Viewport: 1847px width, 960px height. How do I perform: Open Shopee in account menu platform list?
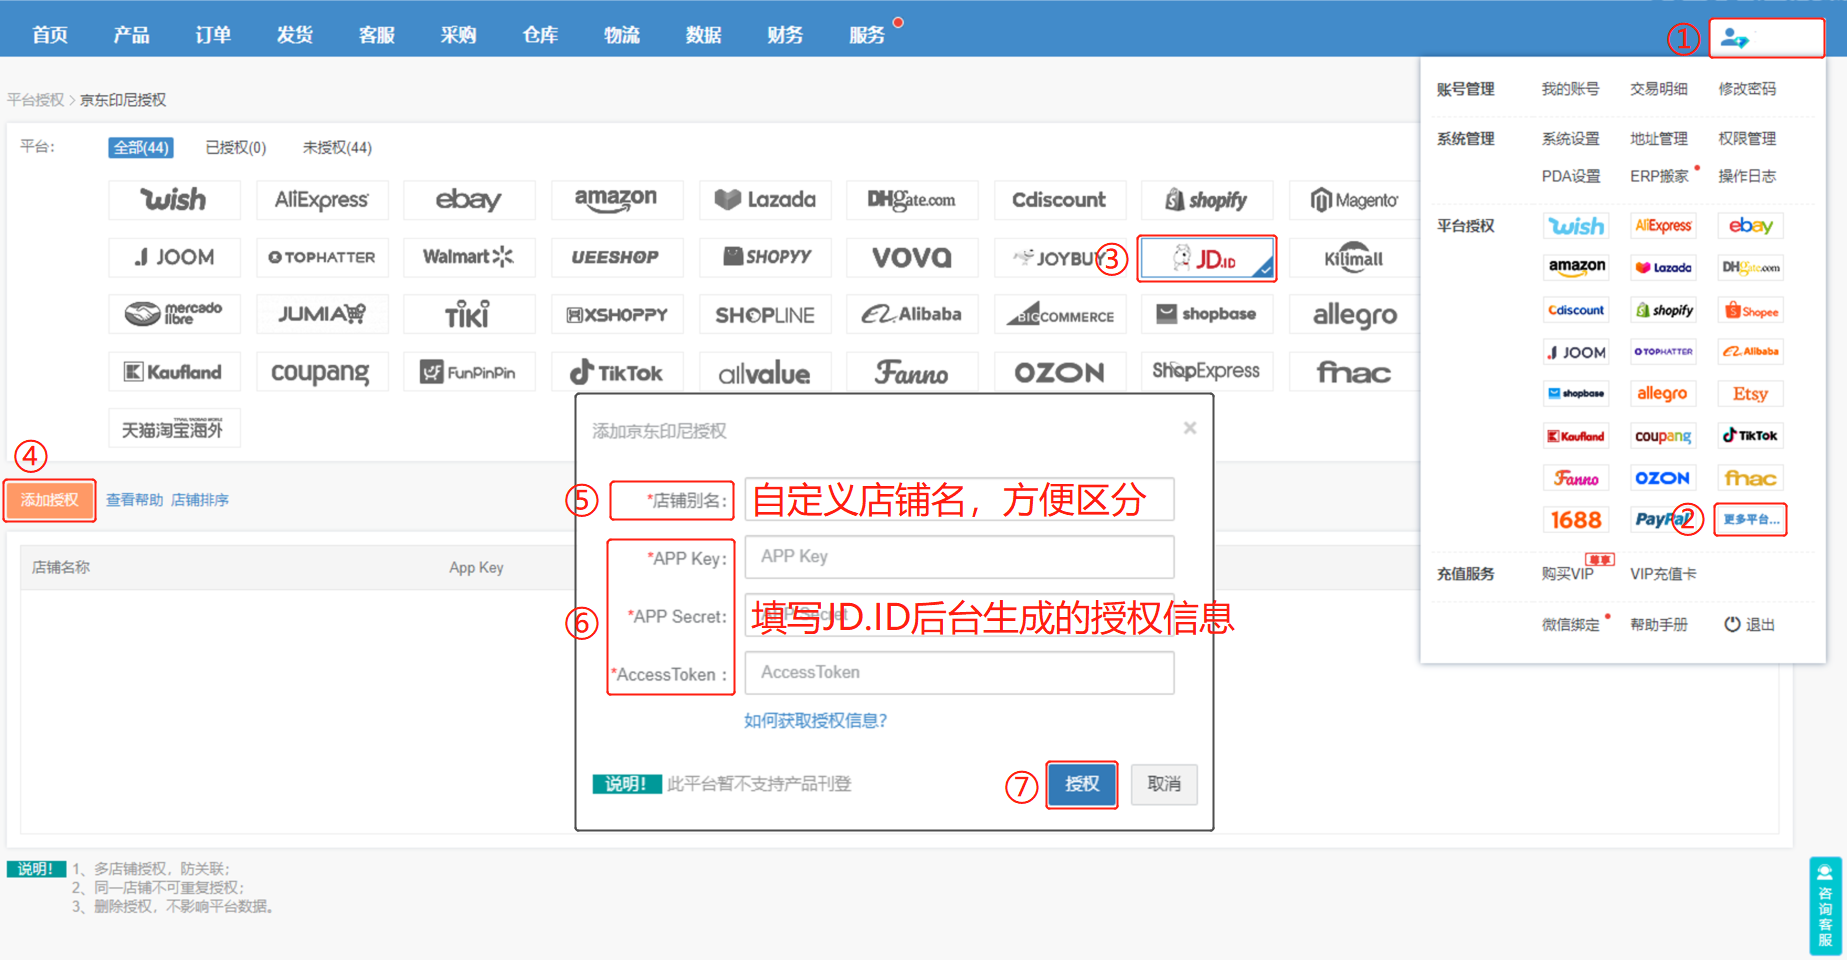click(x=1751, y=310)
